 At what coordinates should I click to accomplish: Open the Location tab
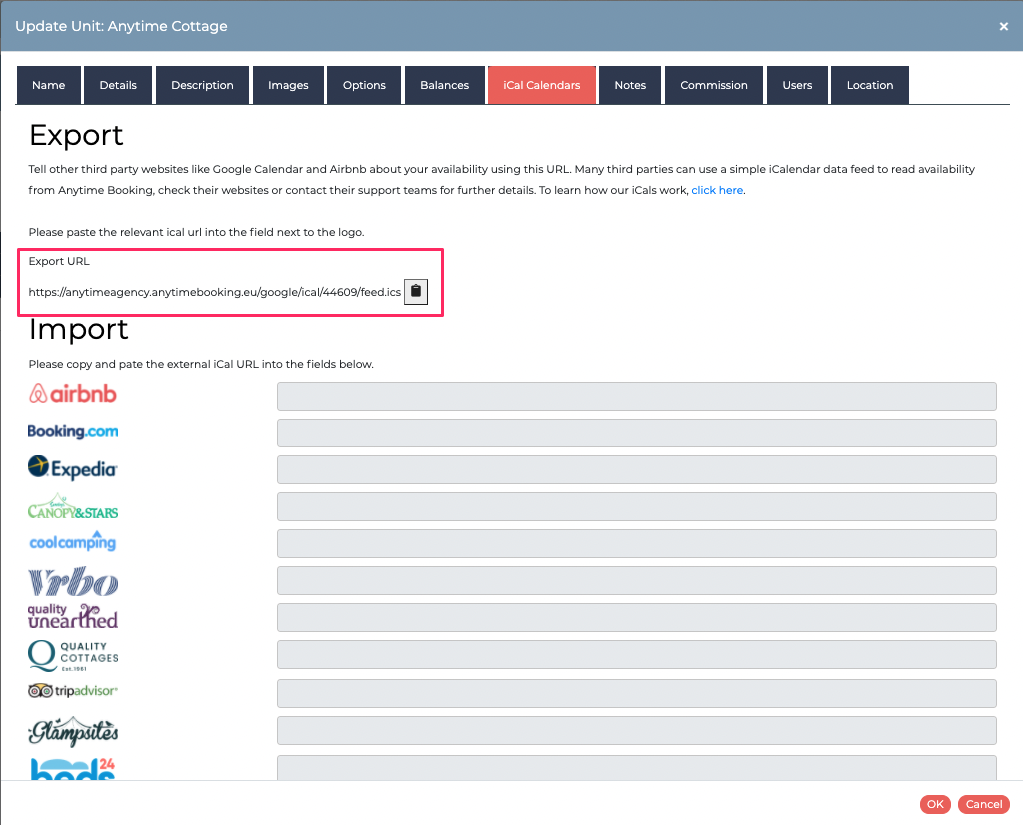870,85
